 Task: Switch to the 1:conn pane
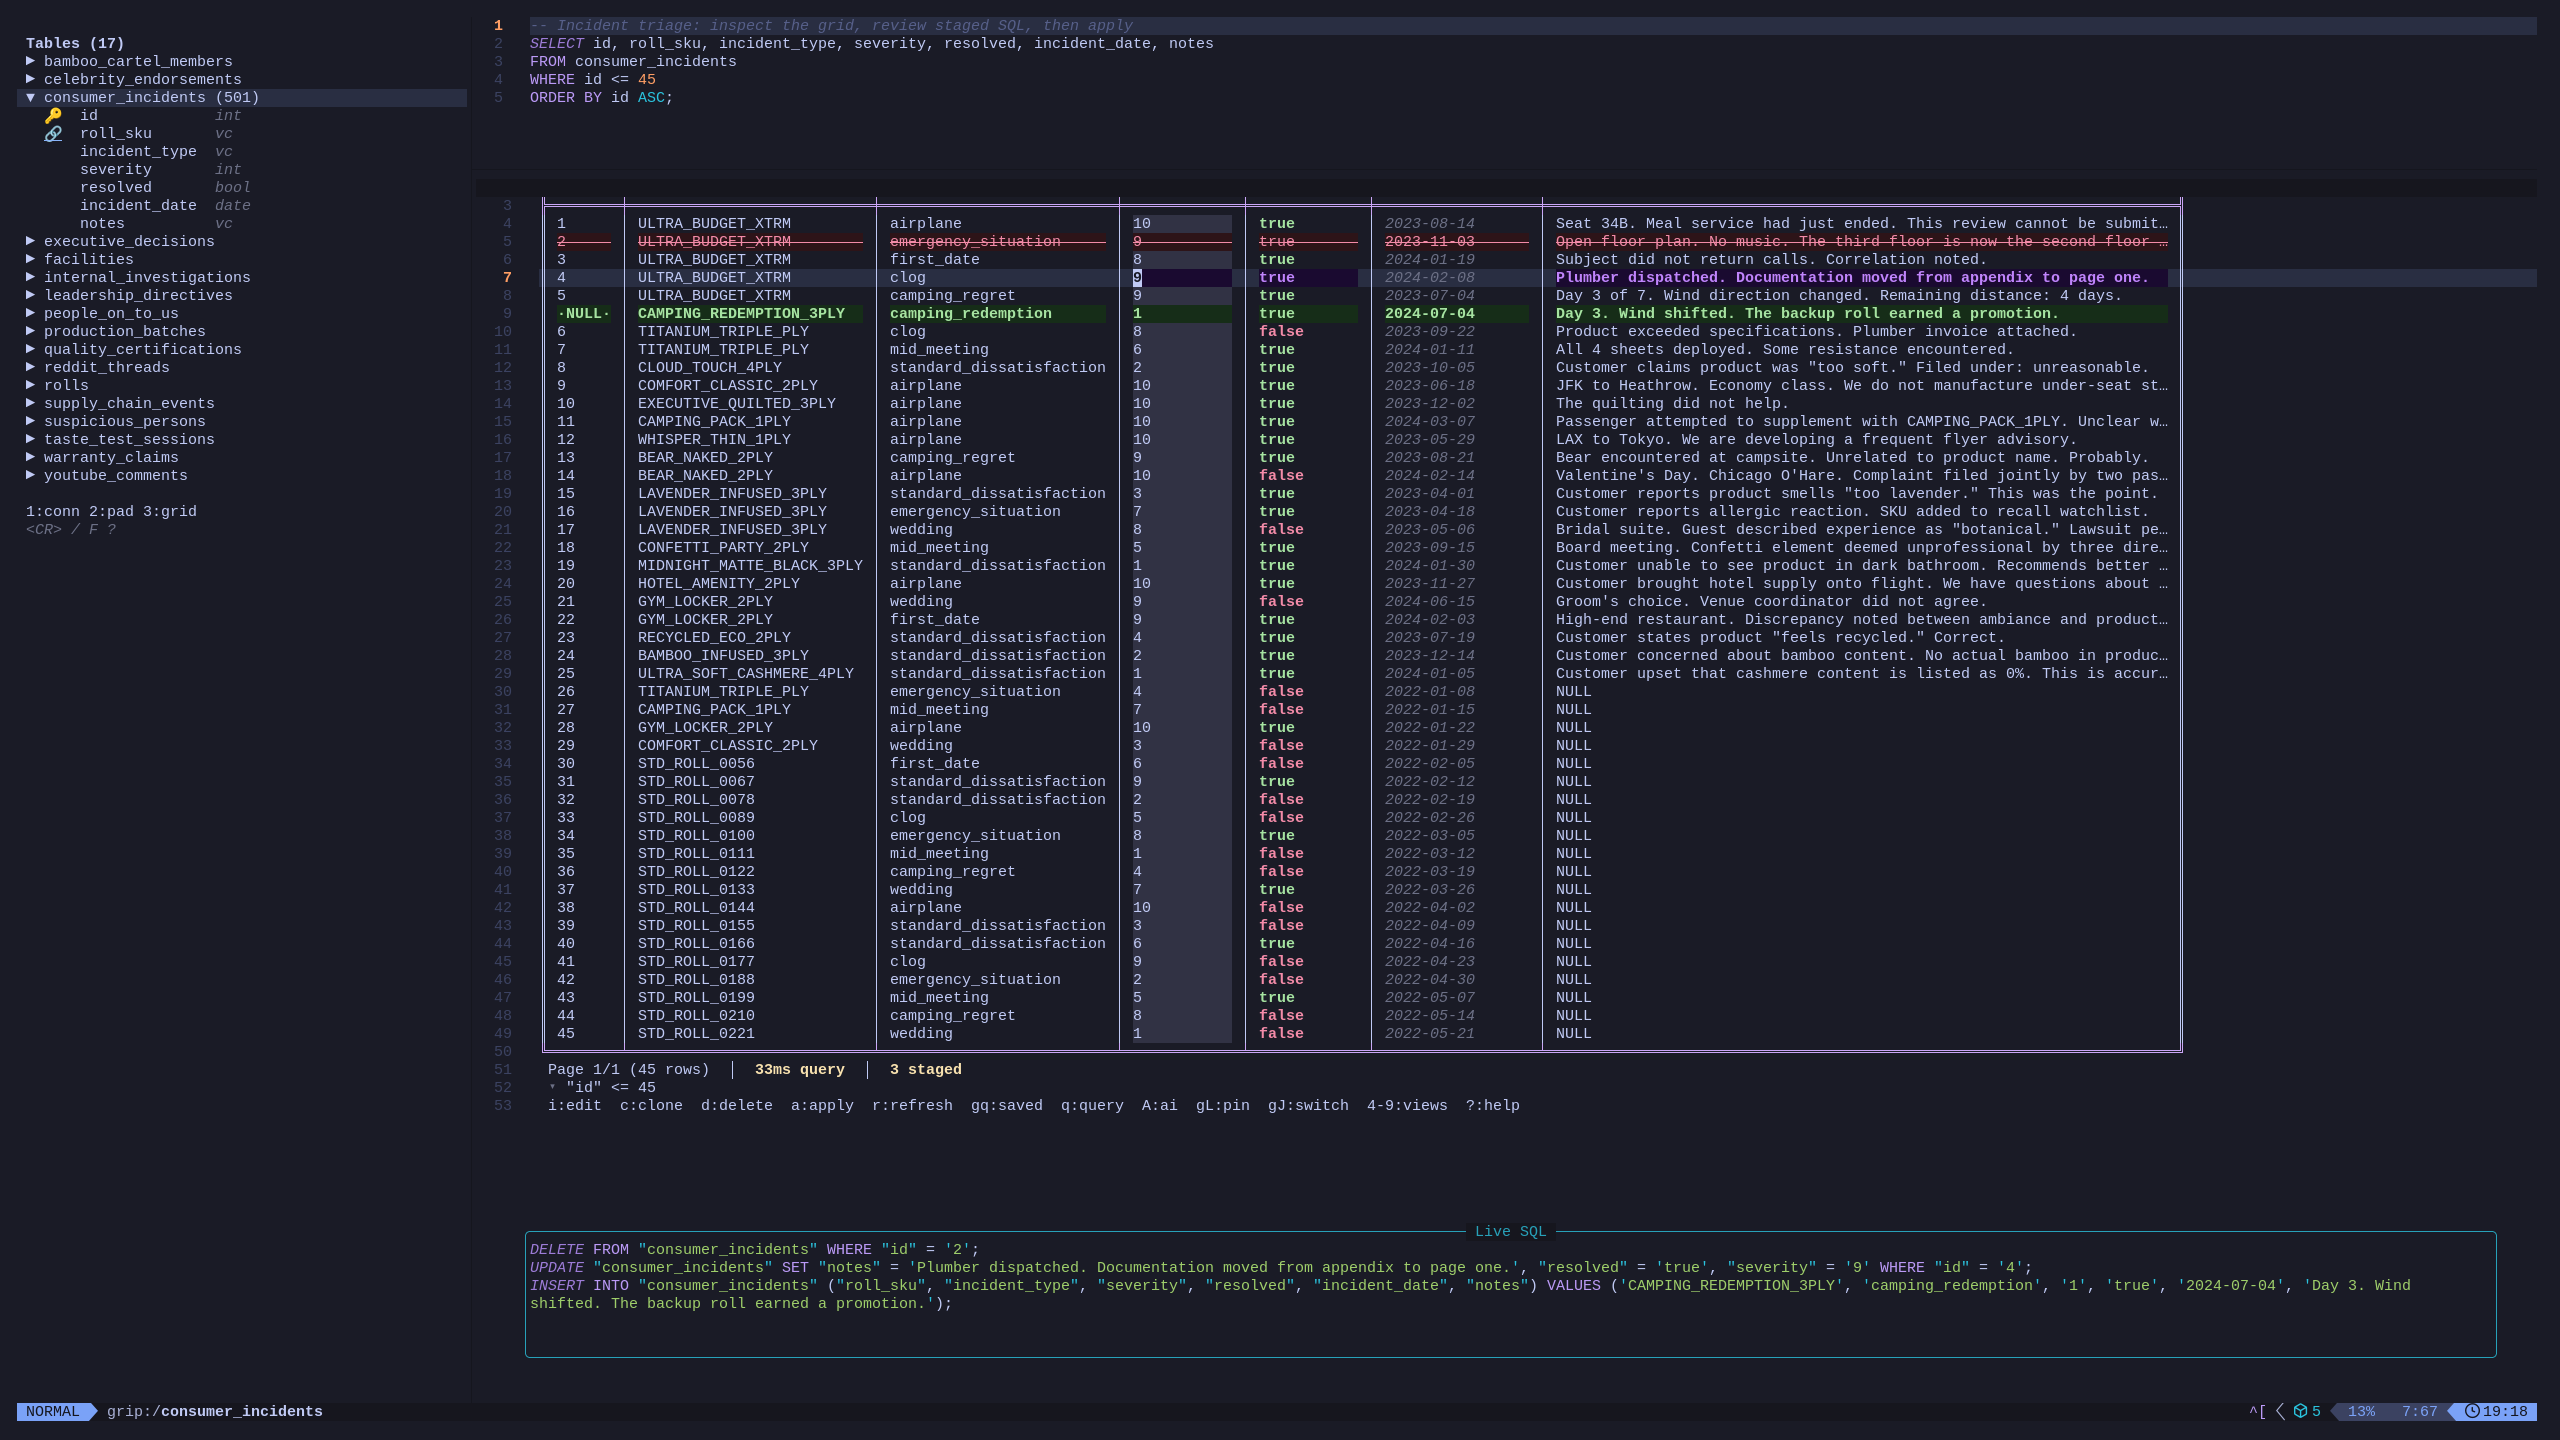(53, 512)
